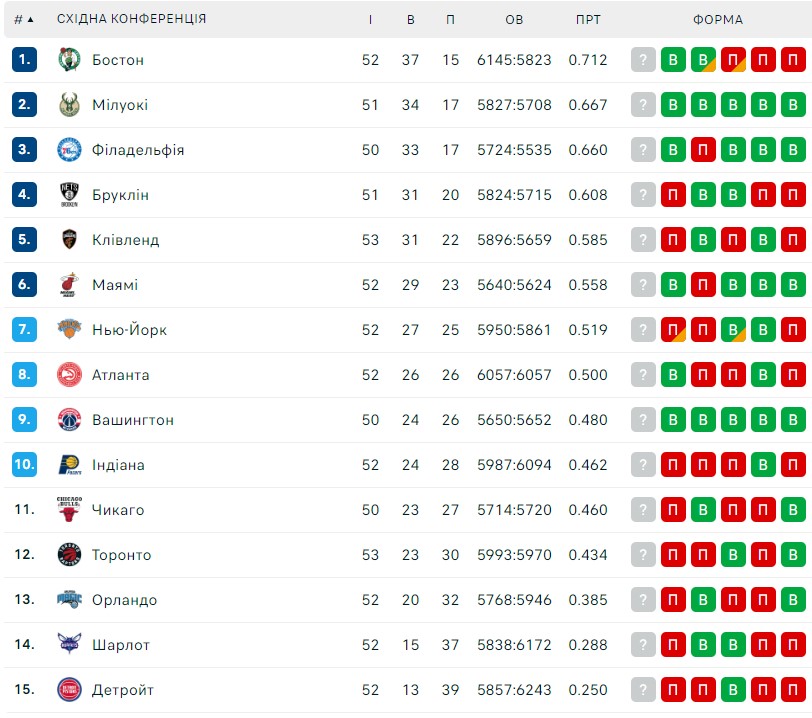The height and width of the screenshot is (718, 812).
Task: Click Boston's gray question mark form badge
Action: pos(643,60)
